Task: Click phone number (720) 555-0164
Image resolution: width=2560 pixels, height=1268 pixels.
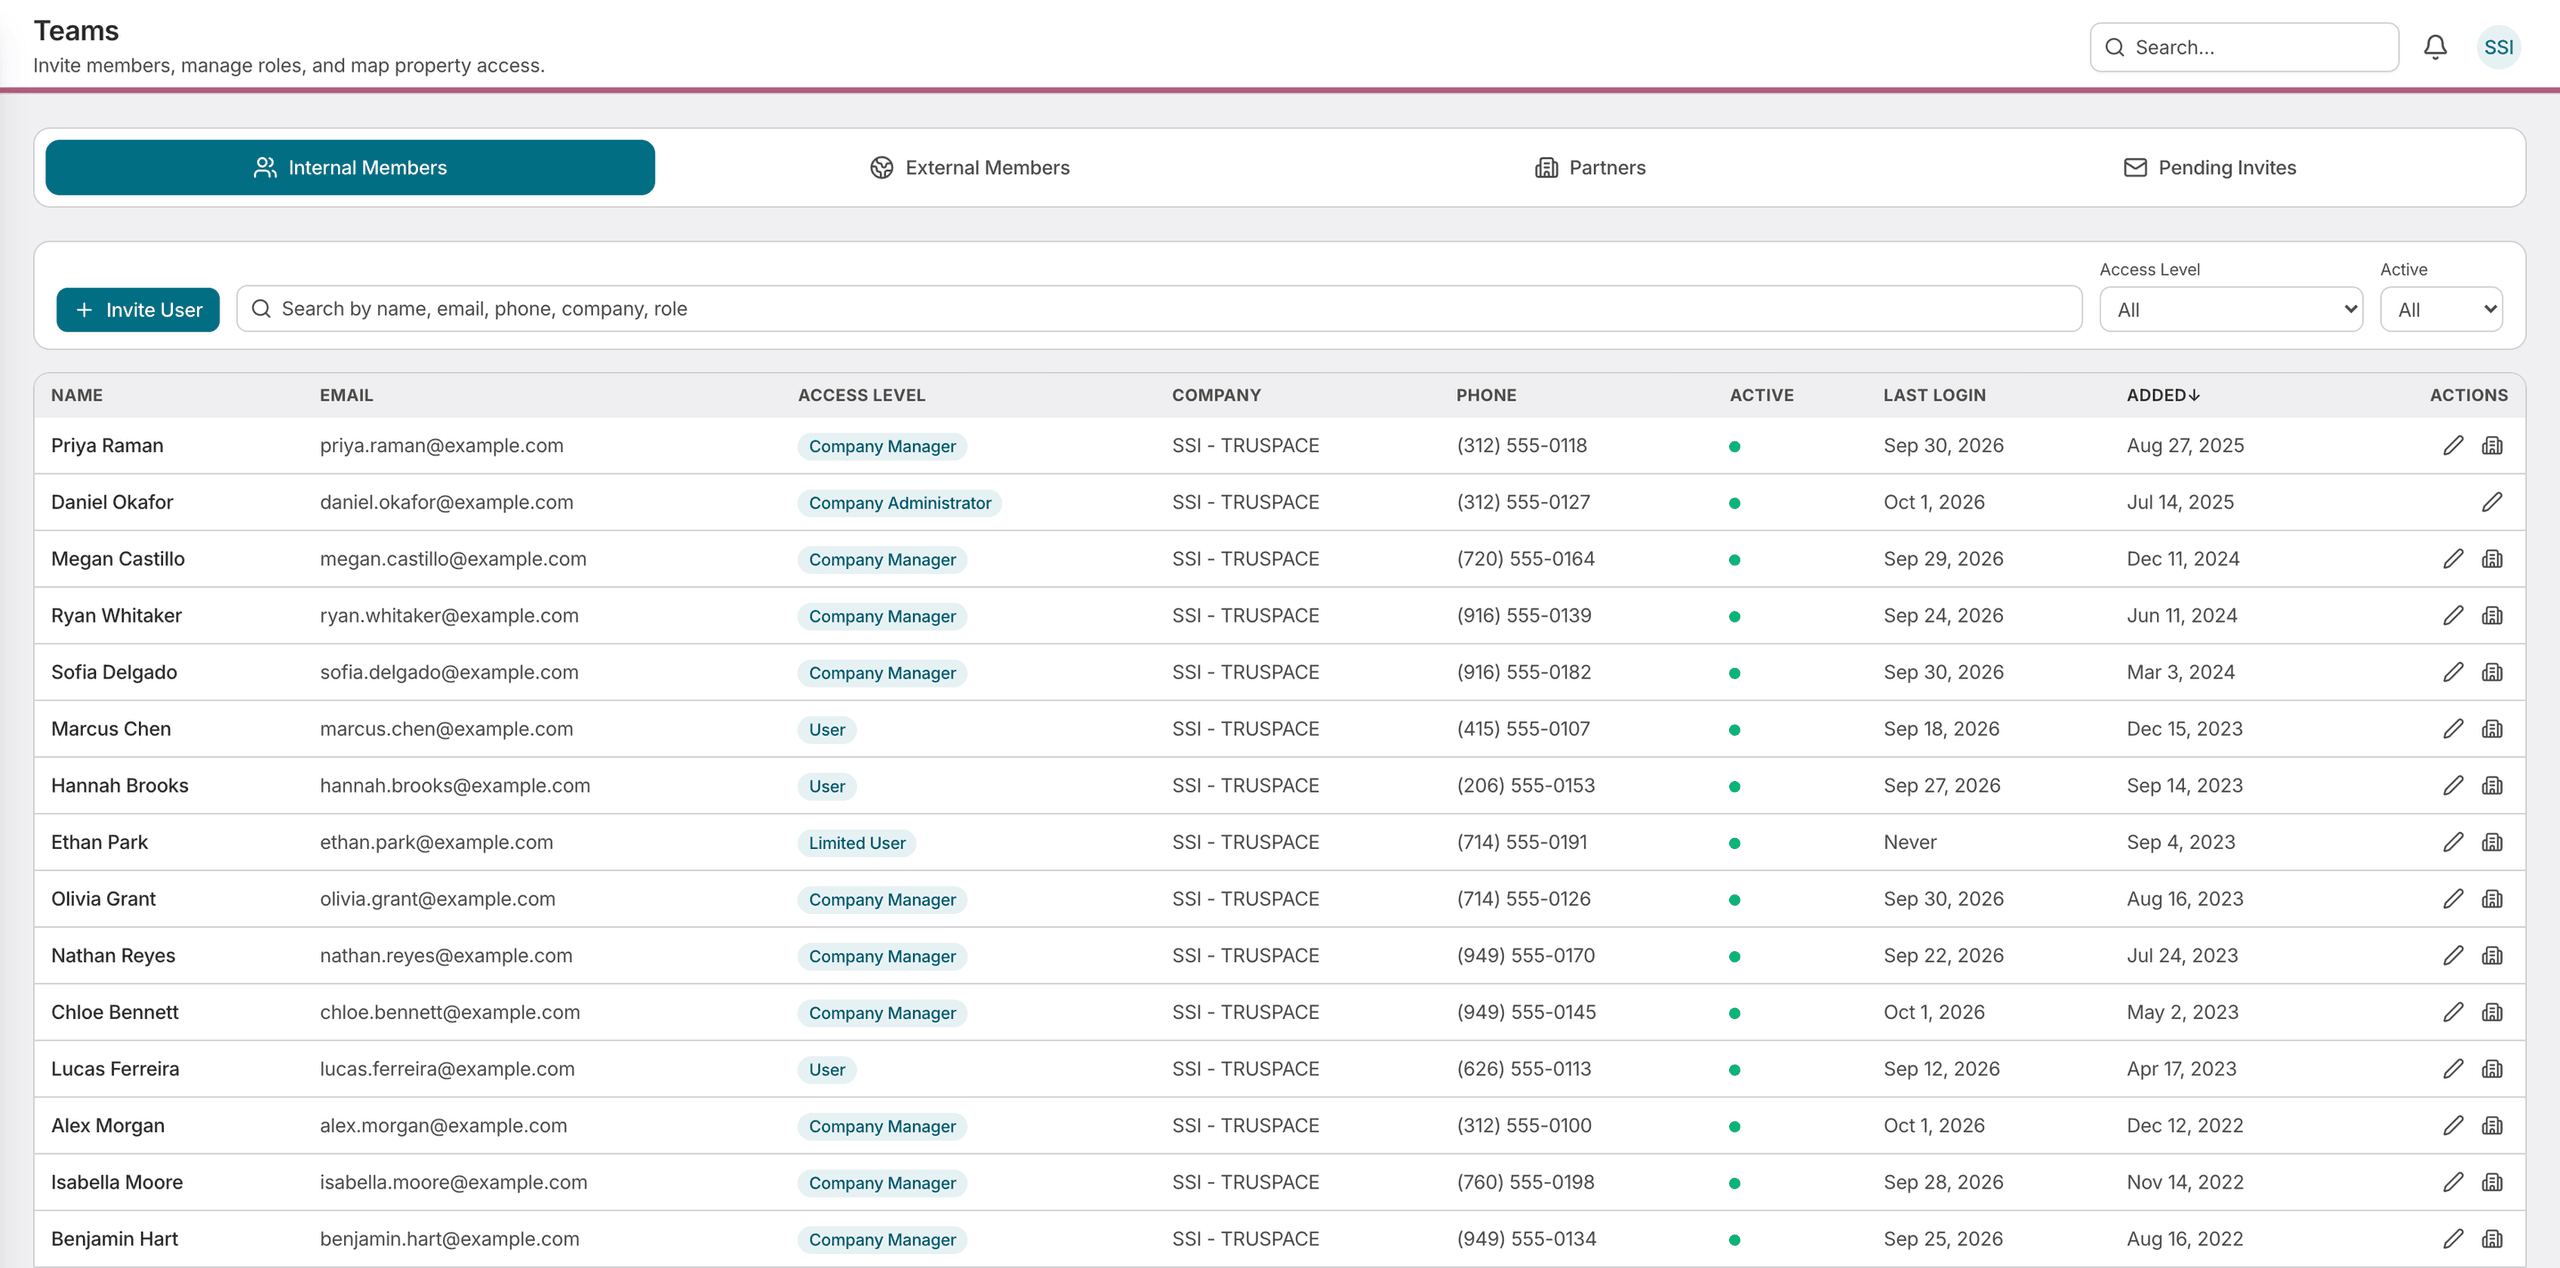Action: coord(1525,559)
